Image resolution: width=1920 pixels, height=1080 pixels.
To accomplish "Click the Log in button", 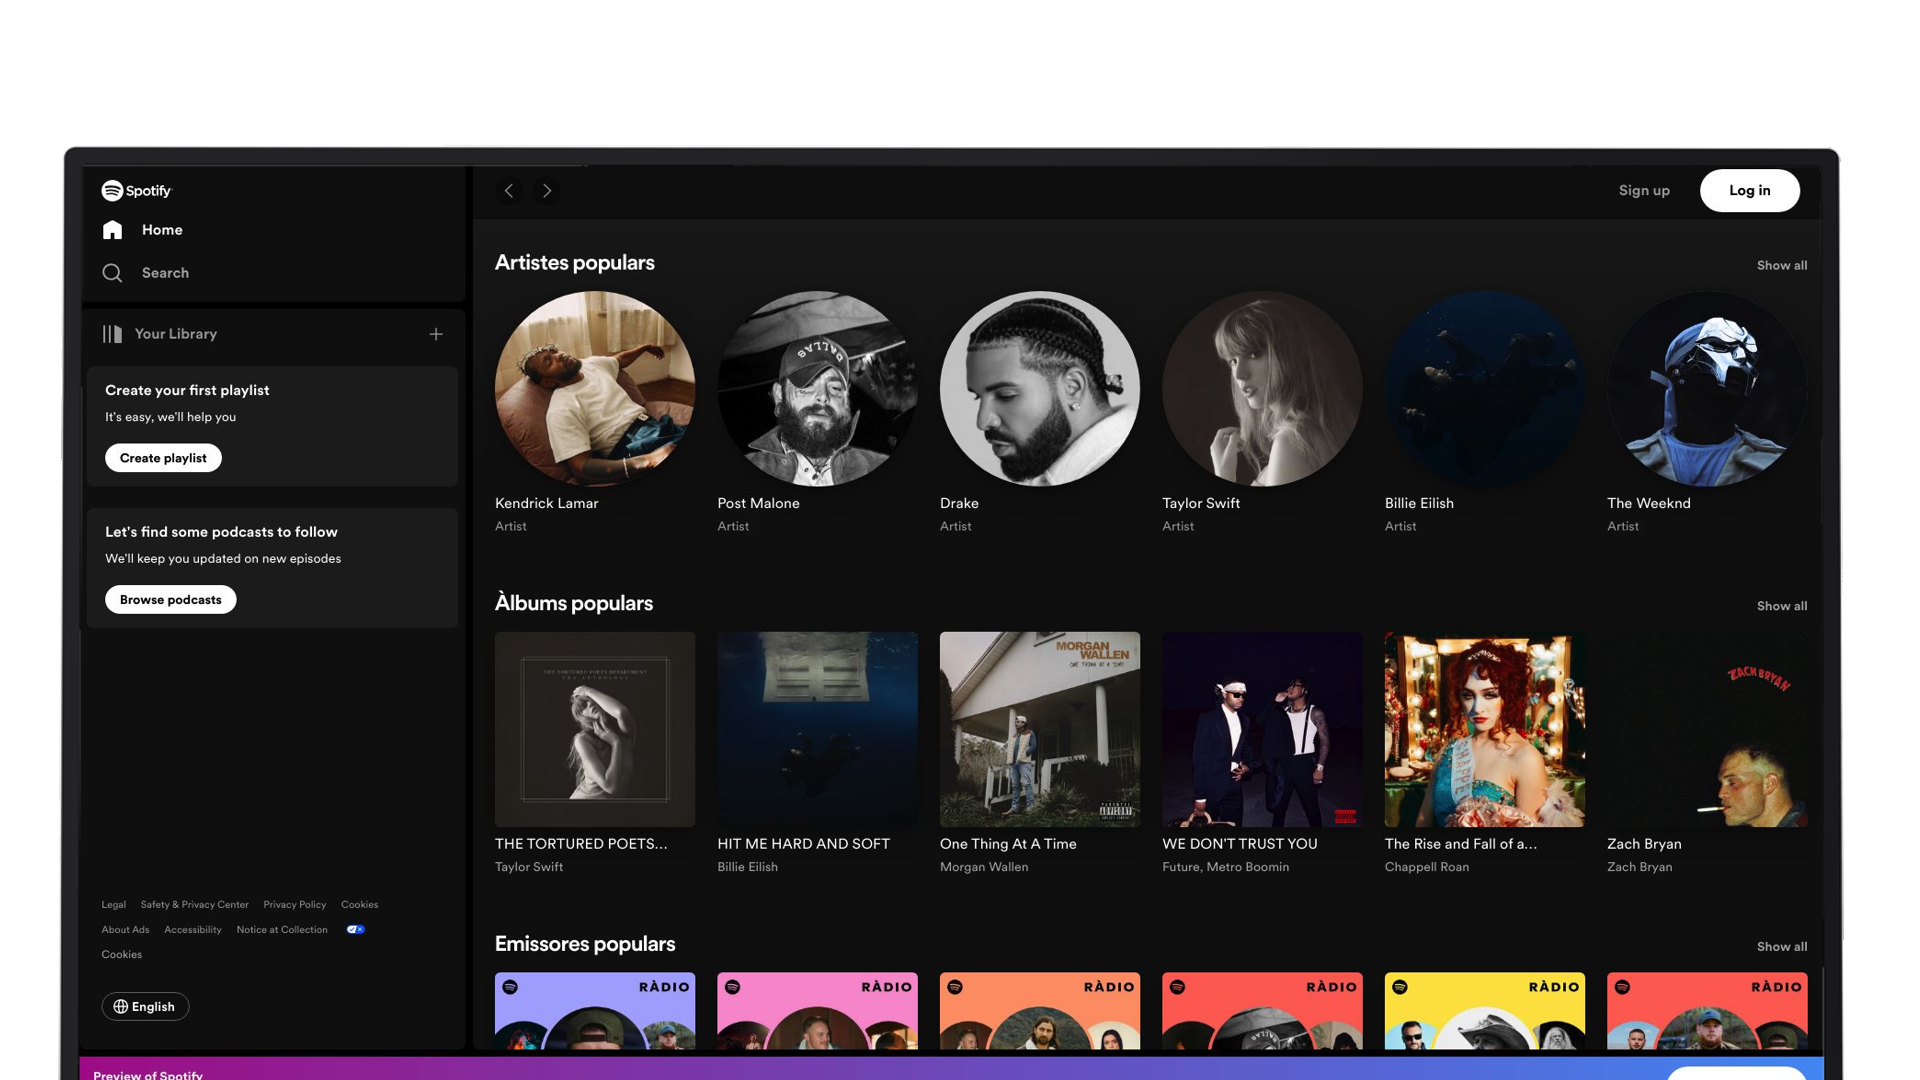I will pyautogui.click(x=1749, y=191).
